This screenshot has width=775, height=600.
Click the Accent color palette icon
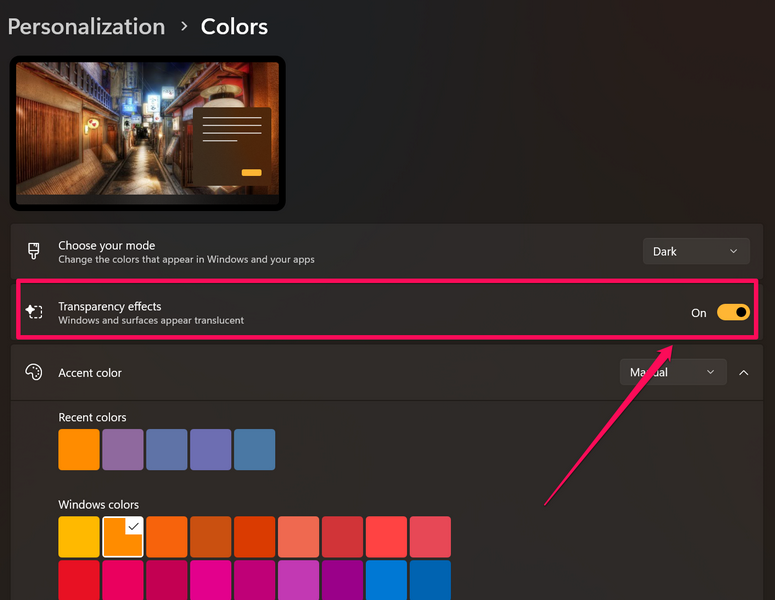(x=34, y=372)
